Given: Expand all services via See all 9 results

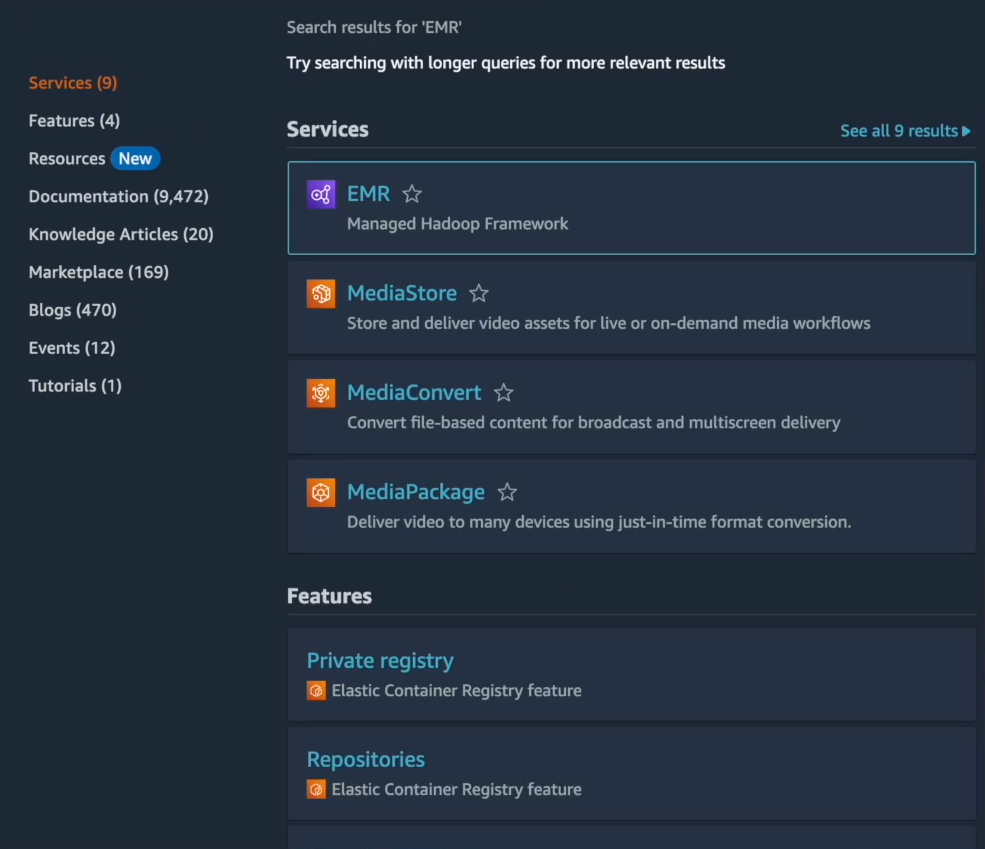Looking at the screenshot, I should [x=897, y=130].
